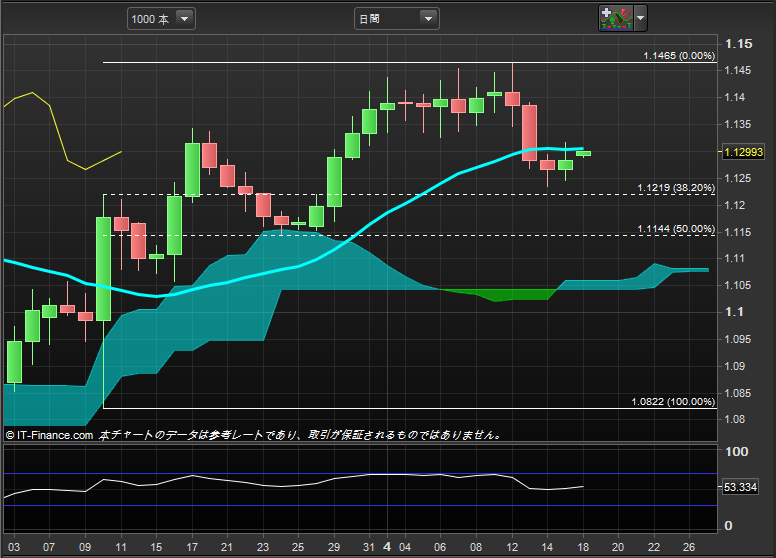Click the current price tag 1.12993
Viewport: 776px width, 558px height.
[x=744, y=152]
